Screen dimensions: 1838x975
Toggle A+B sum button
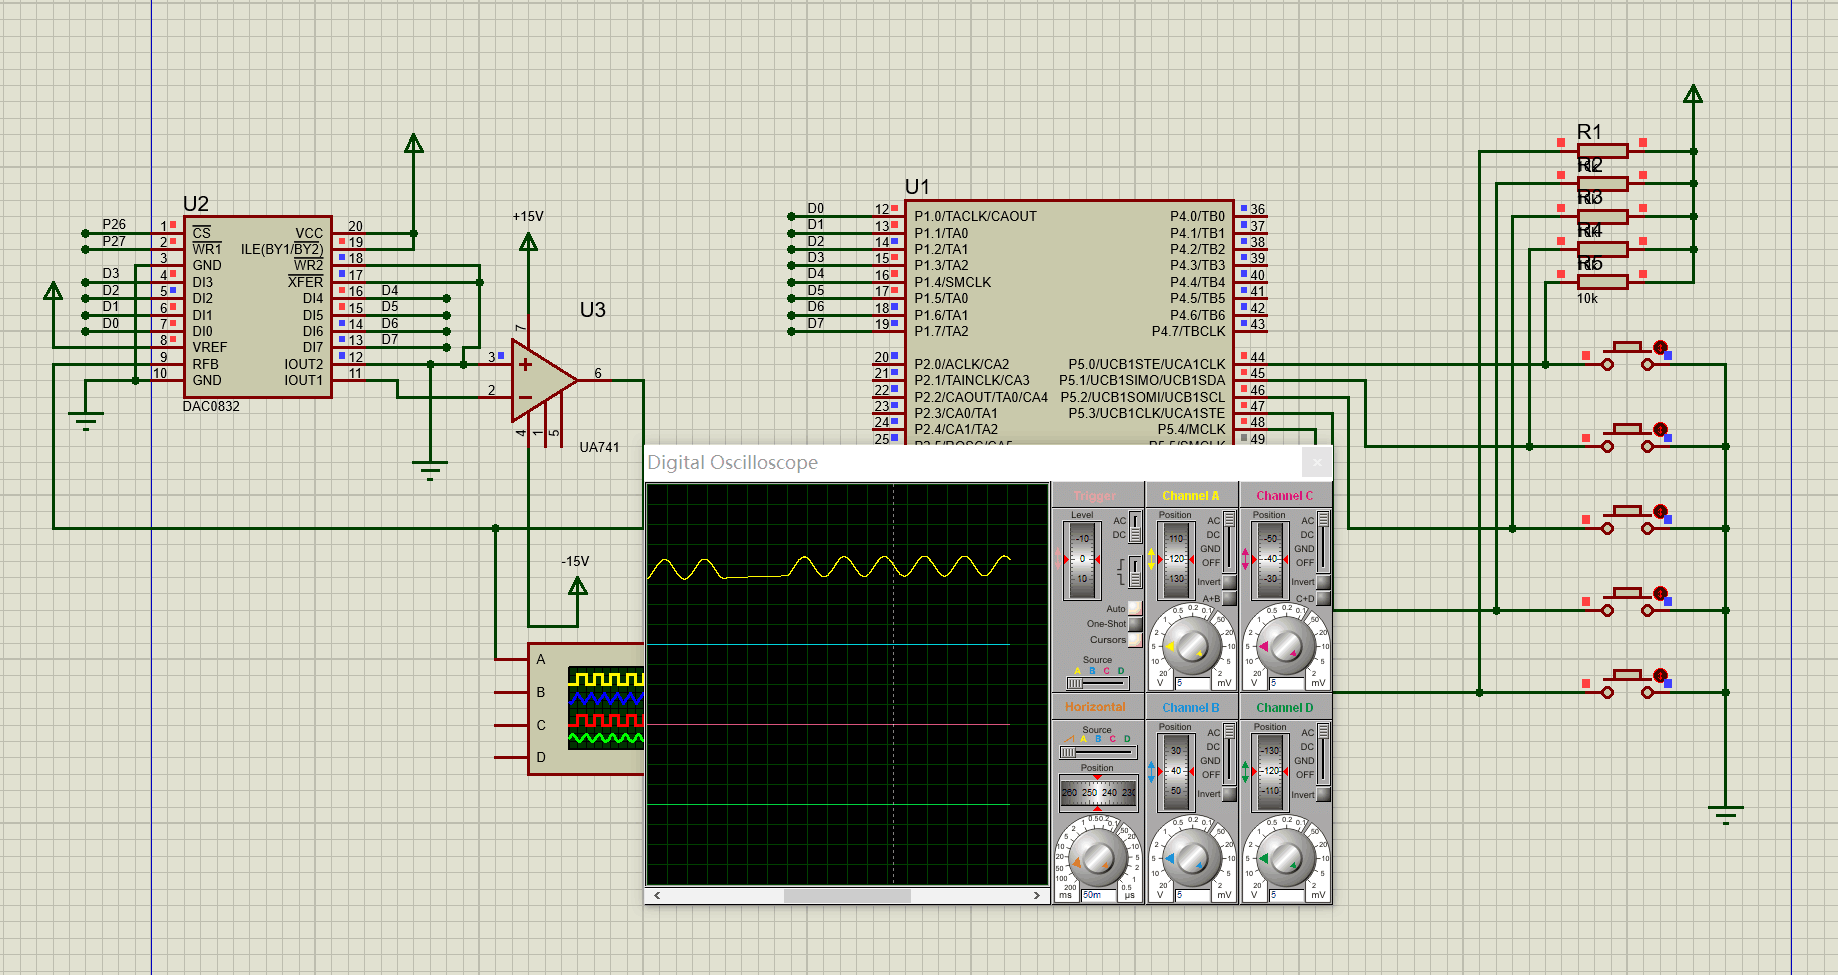pyautogui.click(x=1230, y=598)
